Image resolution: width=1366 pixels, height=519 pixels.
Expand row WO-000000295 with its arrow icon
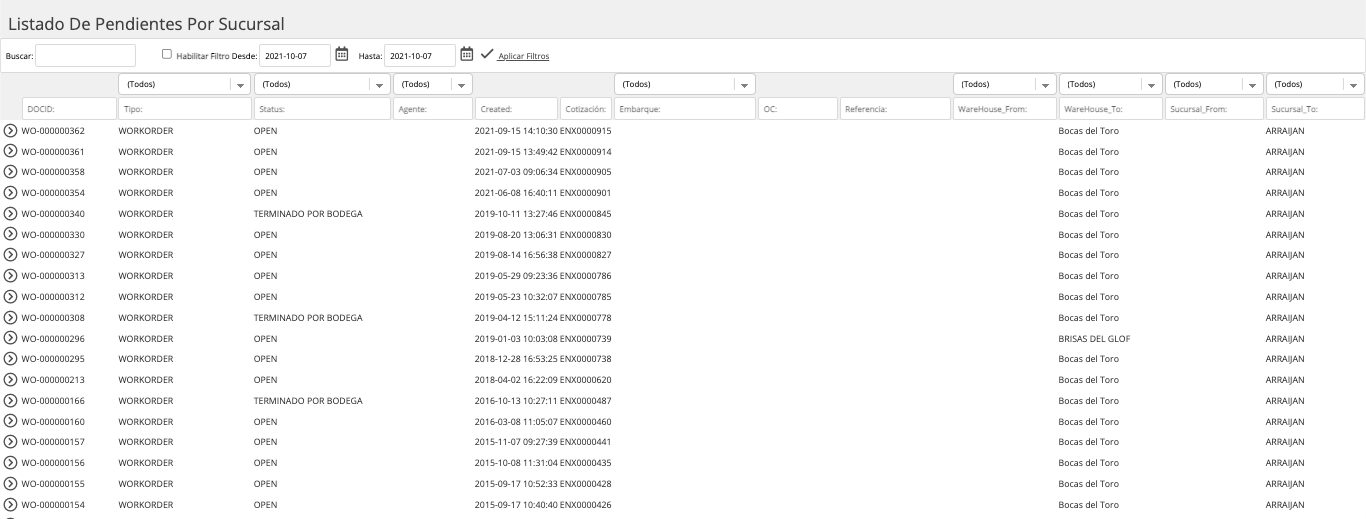tap(10, 359)
